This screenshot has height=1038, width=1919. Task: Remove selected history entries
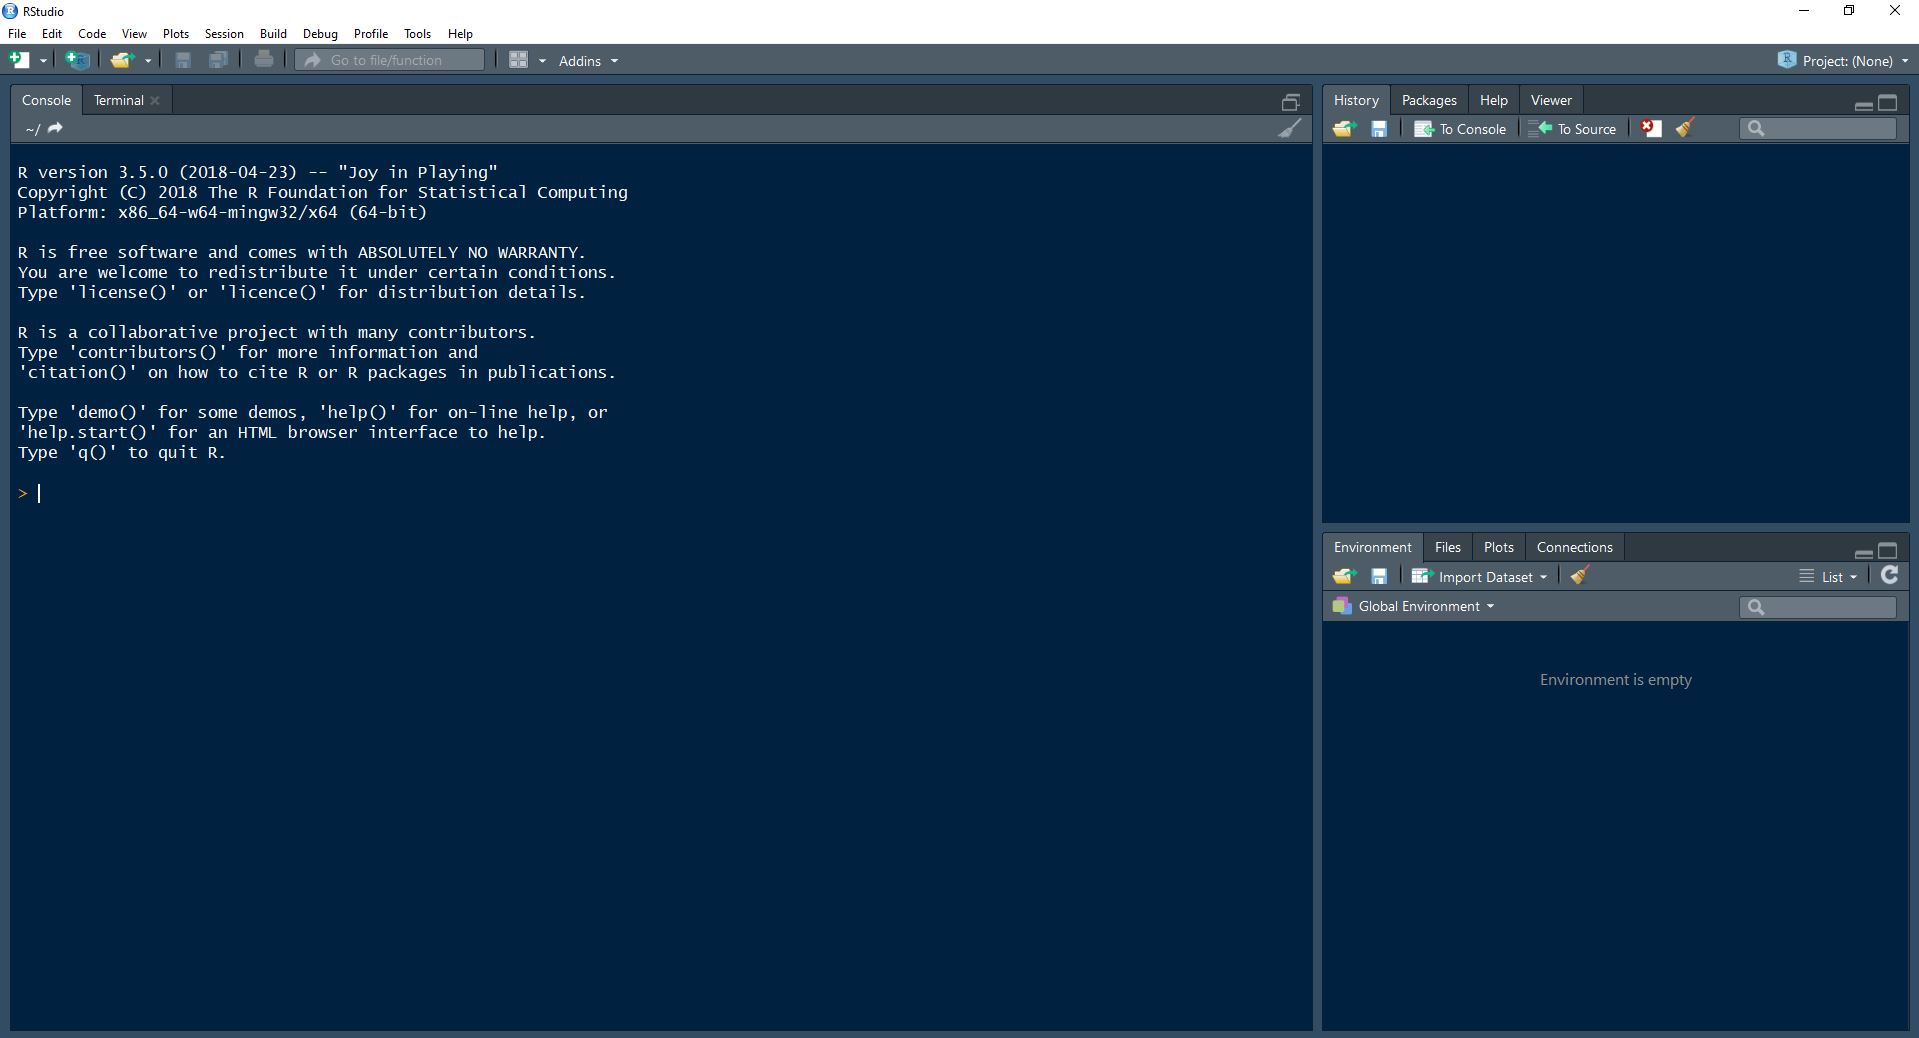pyautogui.click(x=1649, y=128)
